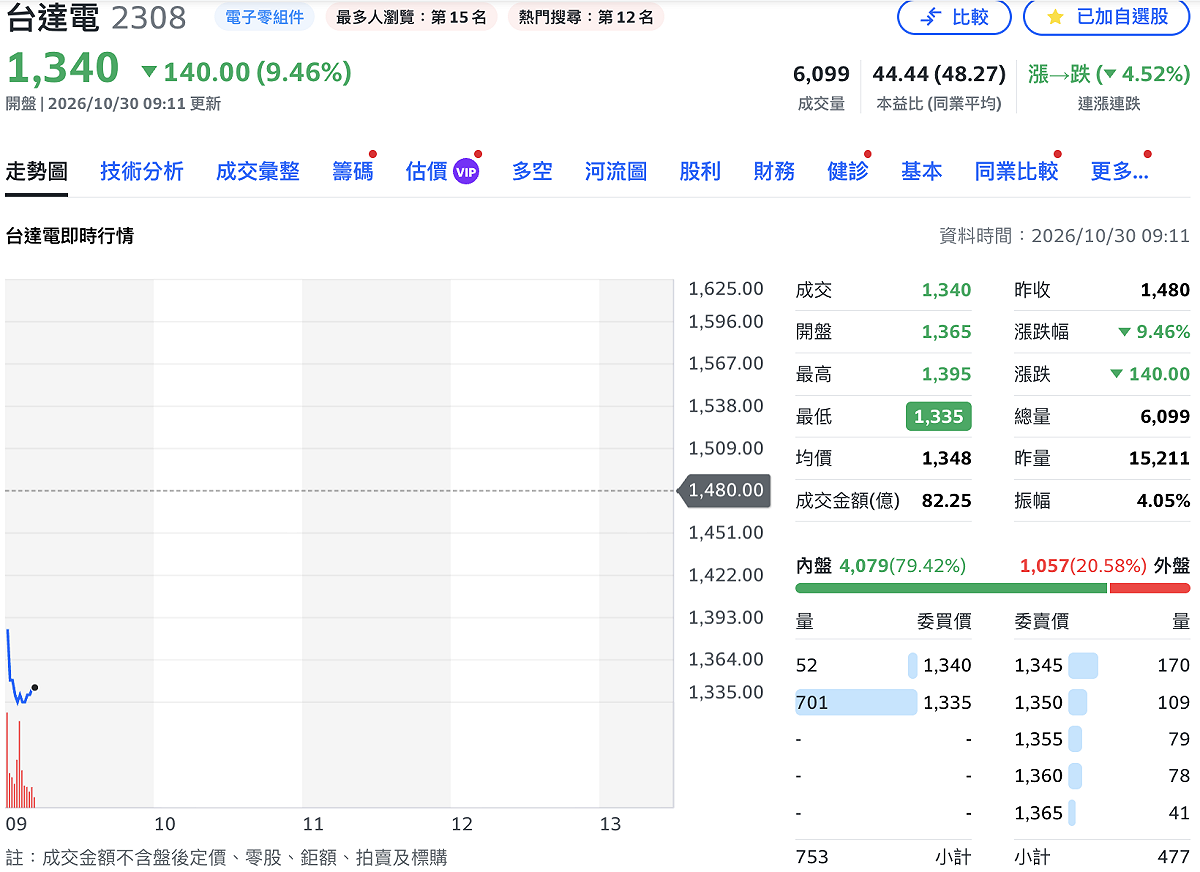Click the 均價 1,348 value
1200x872 pixels.
pyautogui.click(x=946, y=458)
